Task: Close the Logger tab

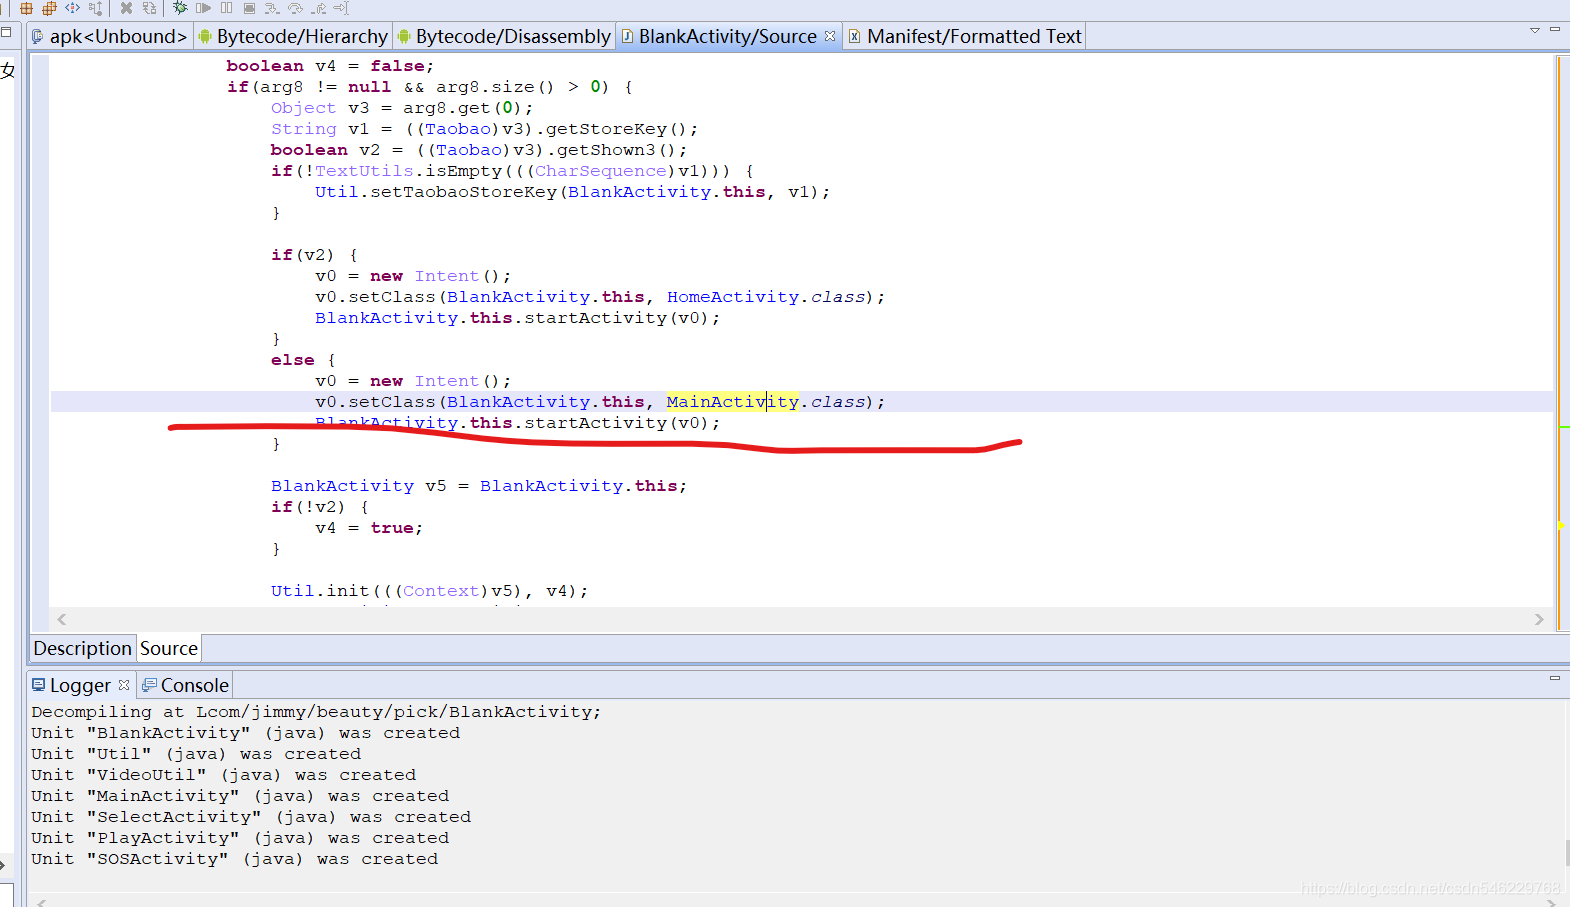Action: click(x=124, y=685)
